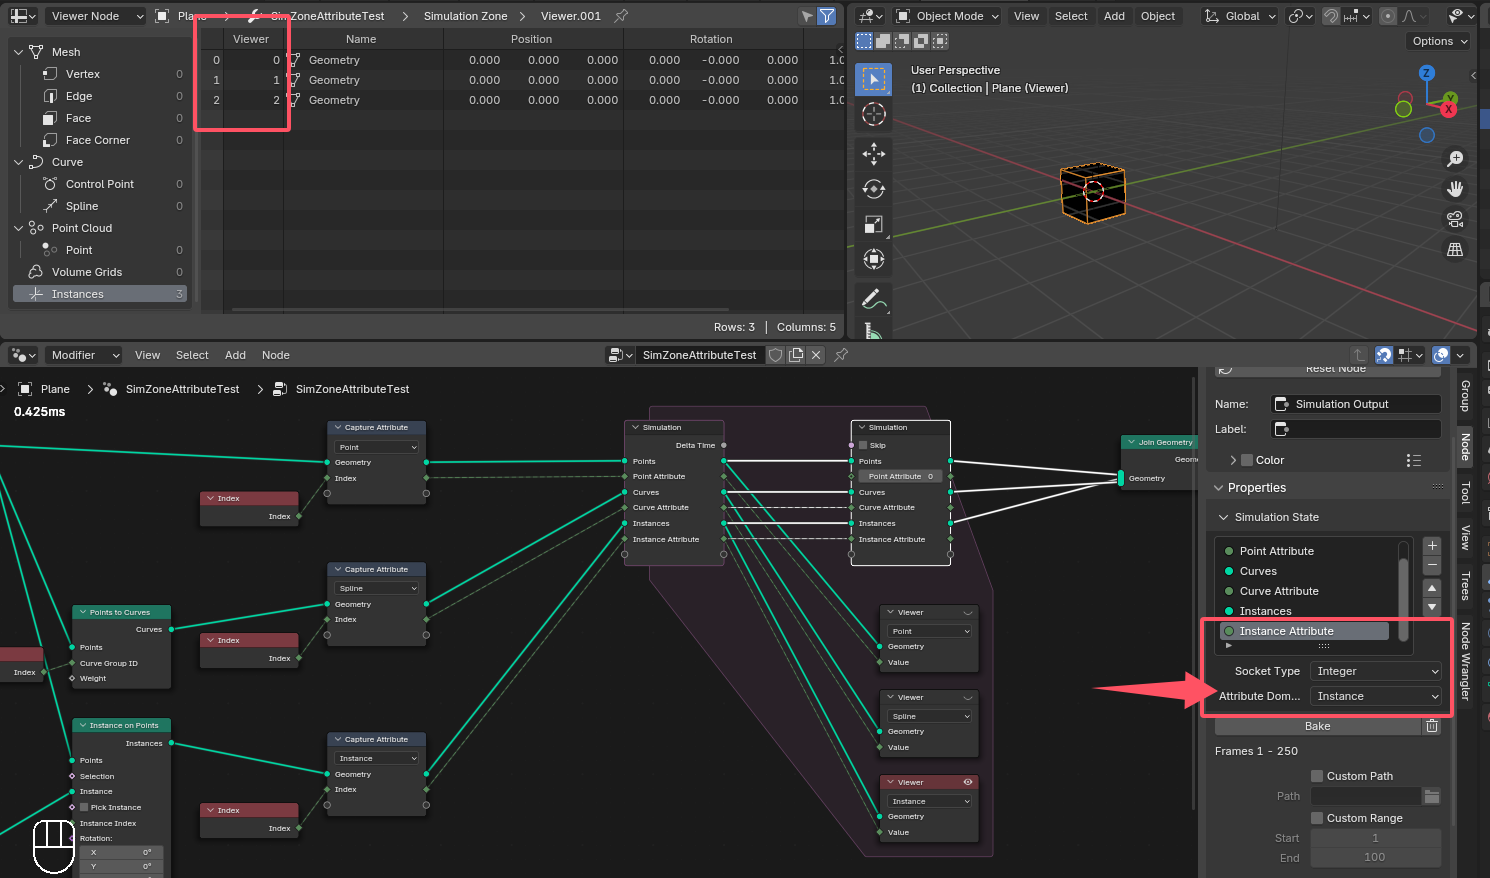Collapse the Mesh tree section
This screenshot has width=1490, height=878.
pos(19,52)
